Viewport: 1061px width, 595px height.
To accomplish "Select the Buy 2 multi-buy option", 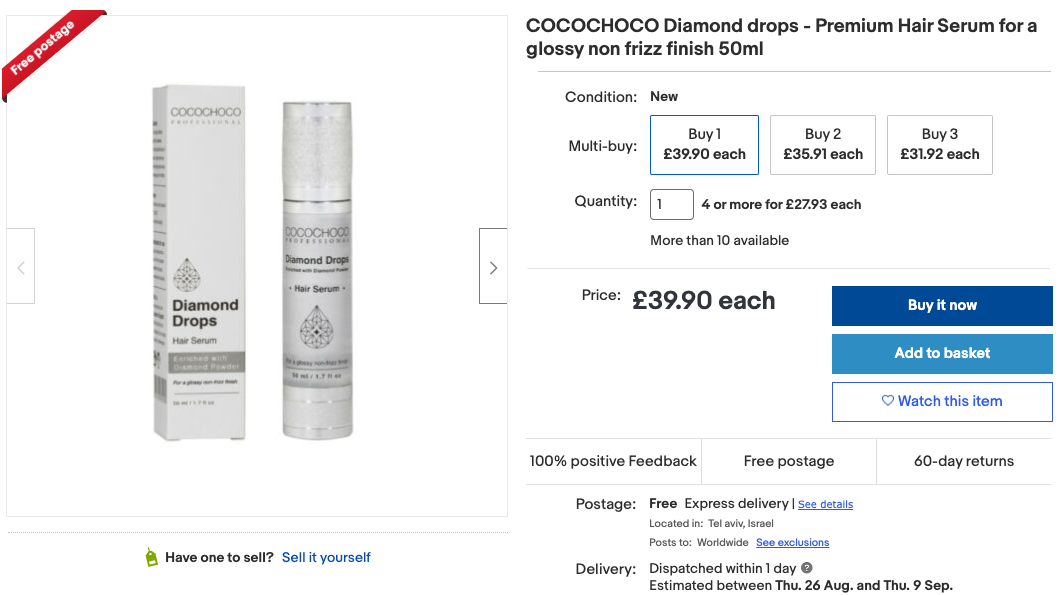I will (822, 144).
